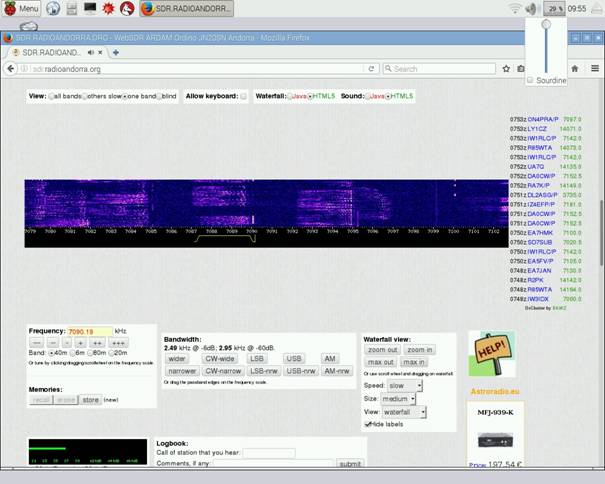Open the Raspberry Pi Menu button
Image resolution: width=605 pixels, height=484 pixels.
pyautogui.click(x=21, y=8)
